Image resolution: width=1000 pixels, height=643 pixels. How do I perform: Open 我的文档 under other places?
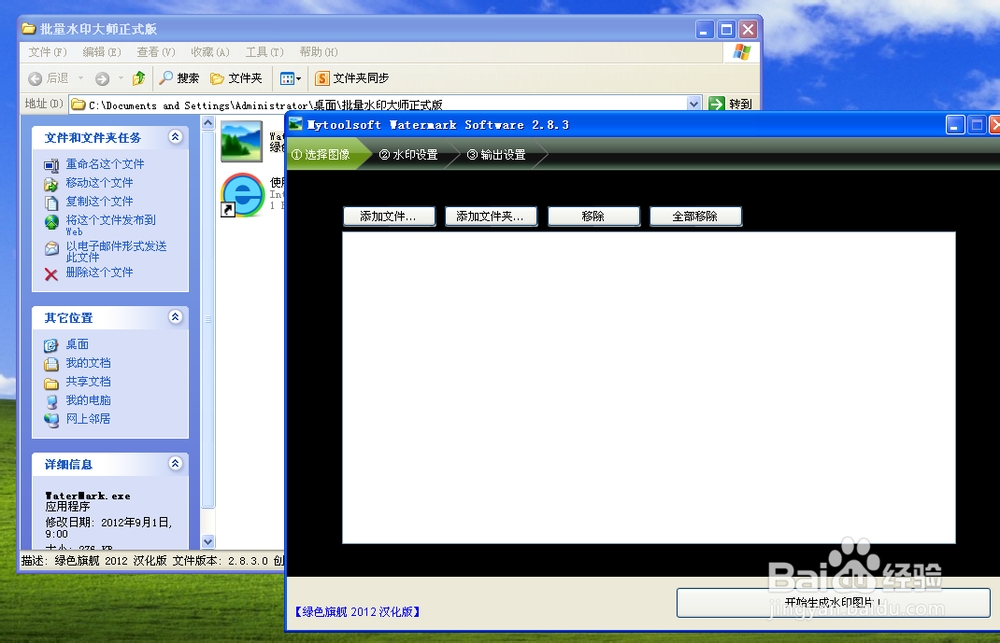[88, 362]
